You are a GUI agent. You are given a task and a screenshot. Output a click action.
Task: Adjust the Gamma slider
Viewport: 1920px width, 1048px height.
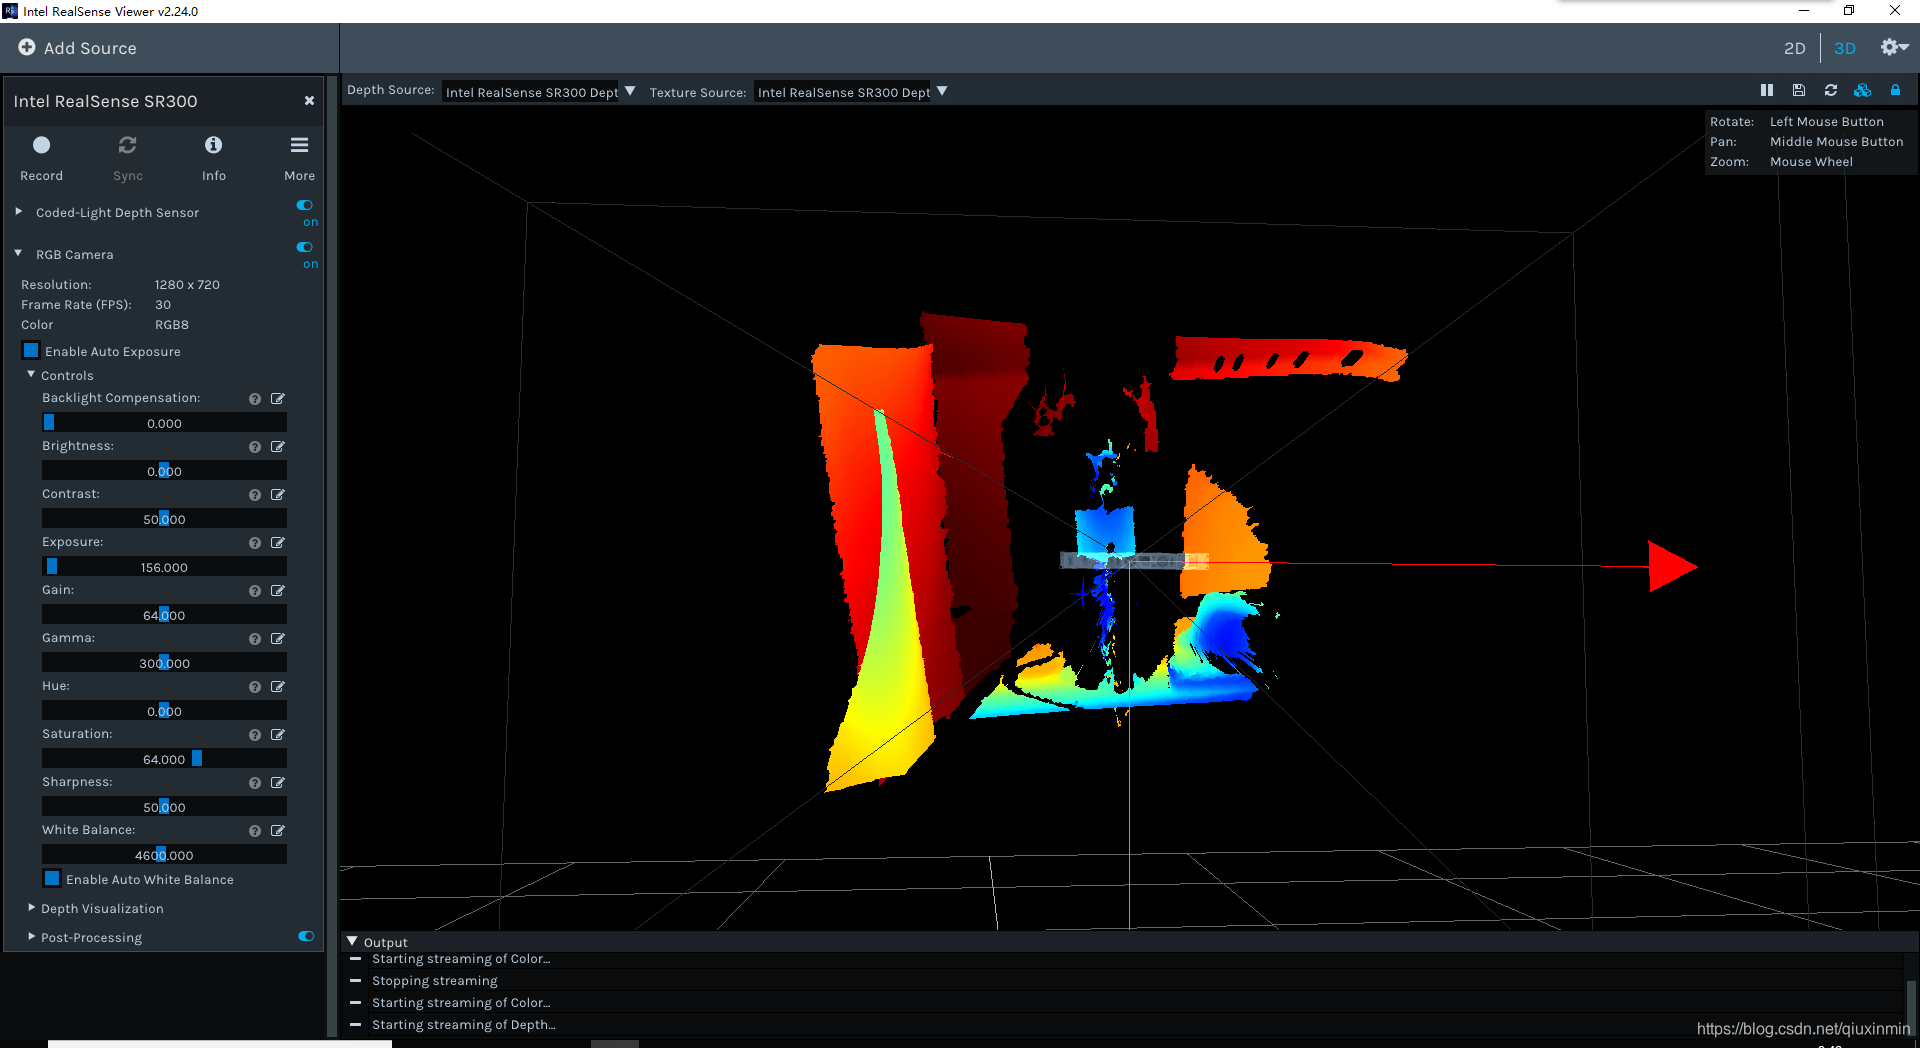164,663
